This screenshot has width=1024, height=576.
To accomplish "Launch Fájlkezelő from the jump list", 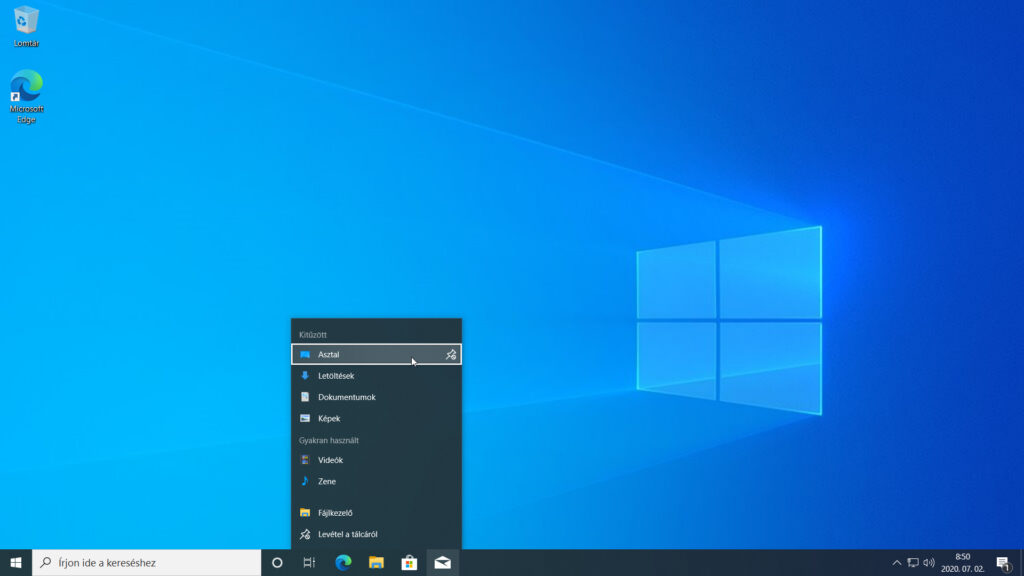I will [376, 513].
